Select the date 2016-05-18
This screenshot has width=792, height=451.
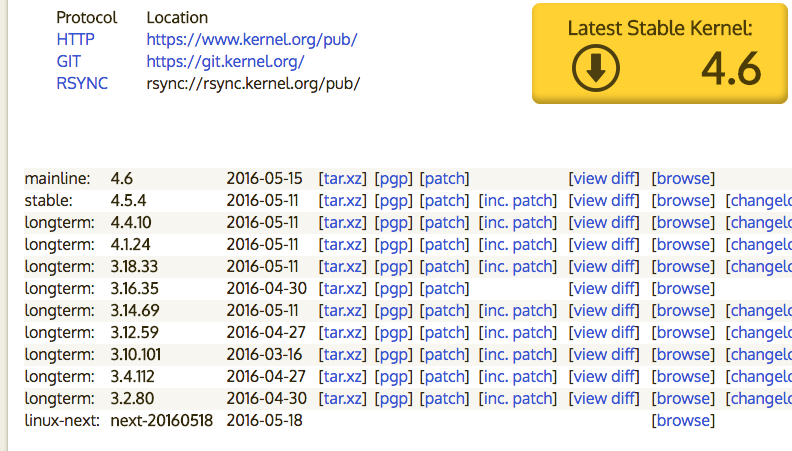(264, 420)
